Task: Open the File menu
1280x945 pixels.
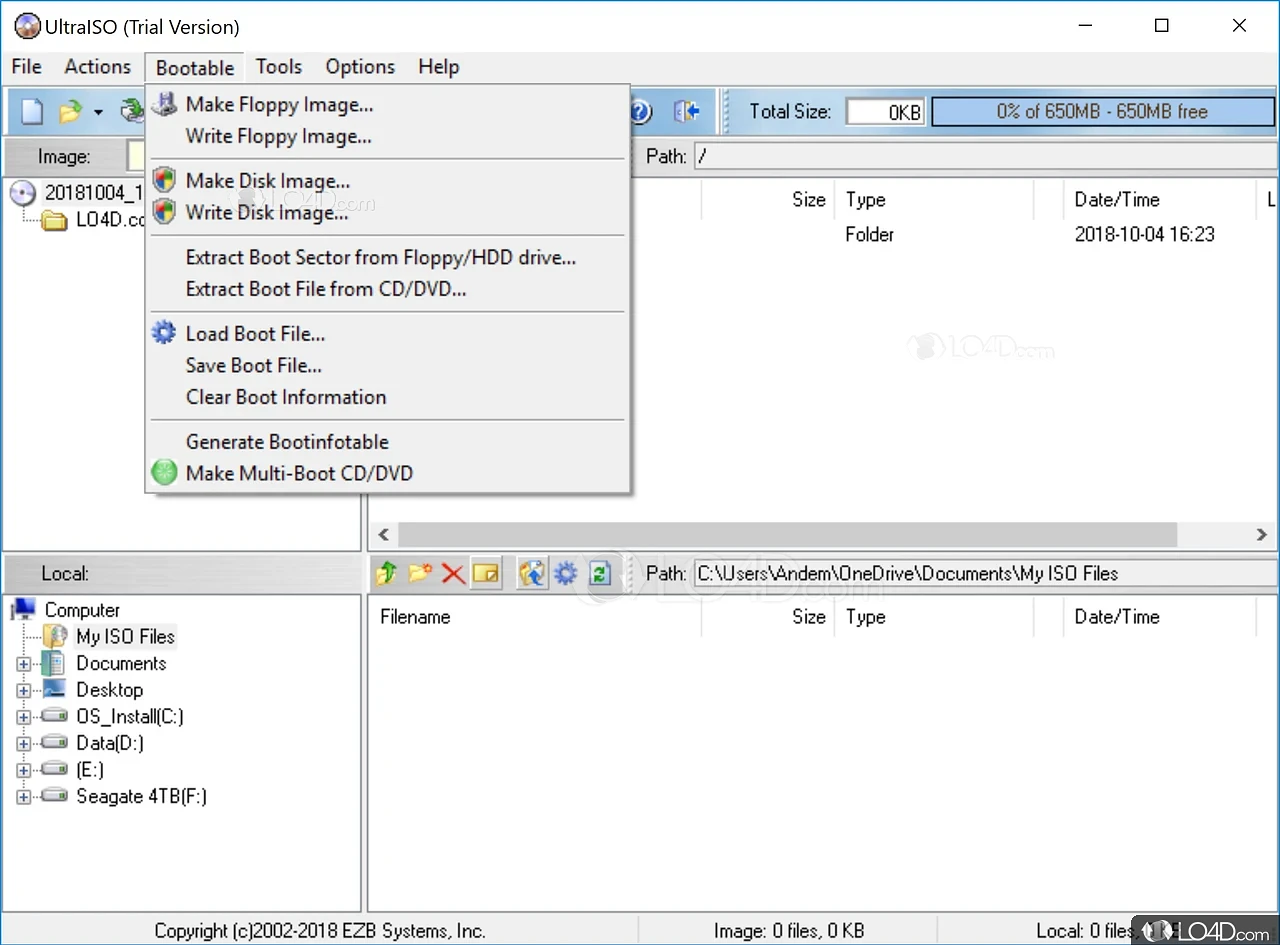Action: 26,67
